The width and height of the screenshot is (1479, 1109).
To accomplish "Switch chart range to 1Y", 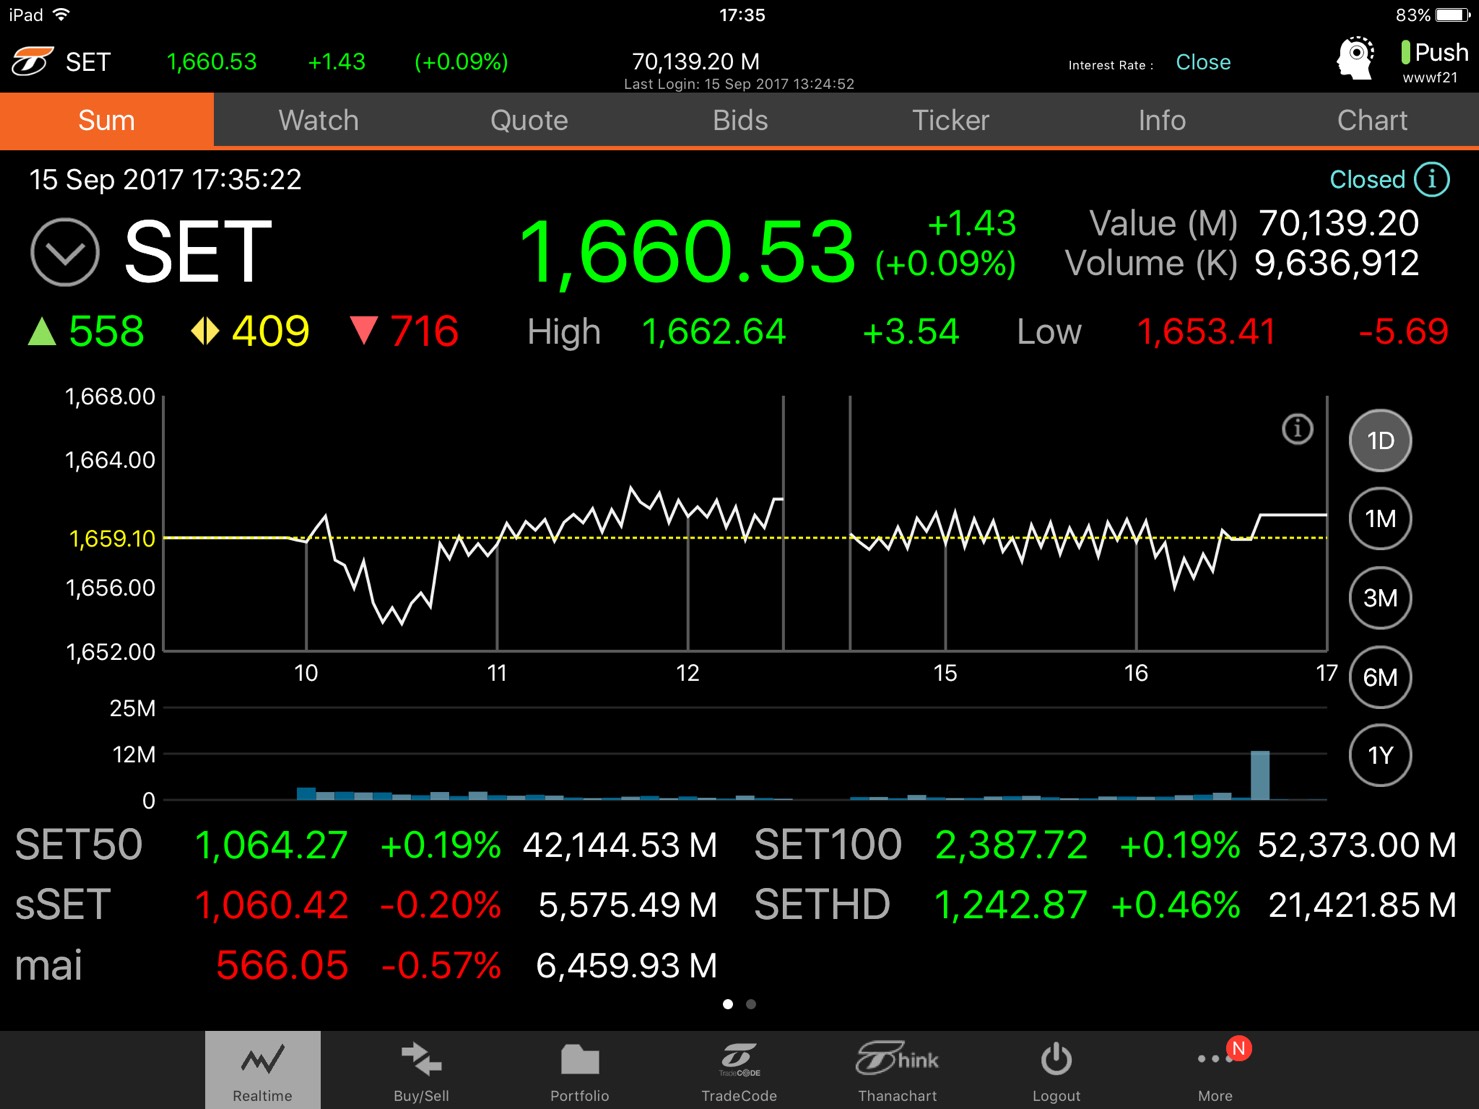I will click(x=1380, y=755).
